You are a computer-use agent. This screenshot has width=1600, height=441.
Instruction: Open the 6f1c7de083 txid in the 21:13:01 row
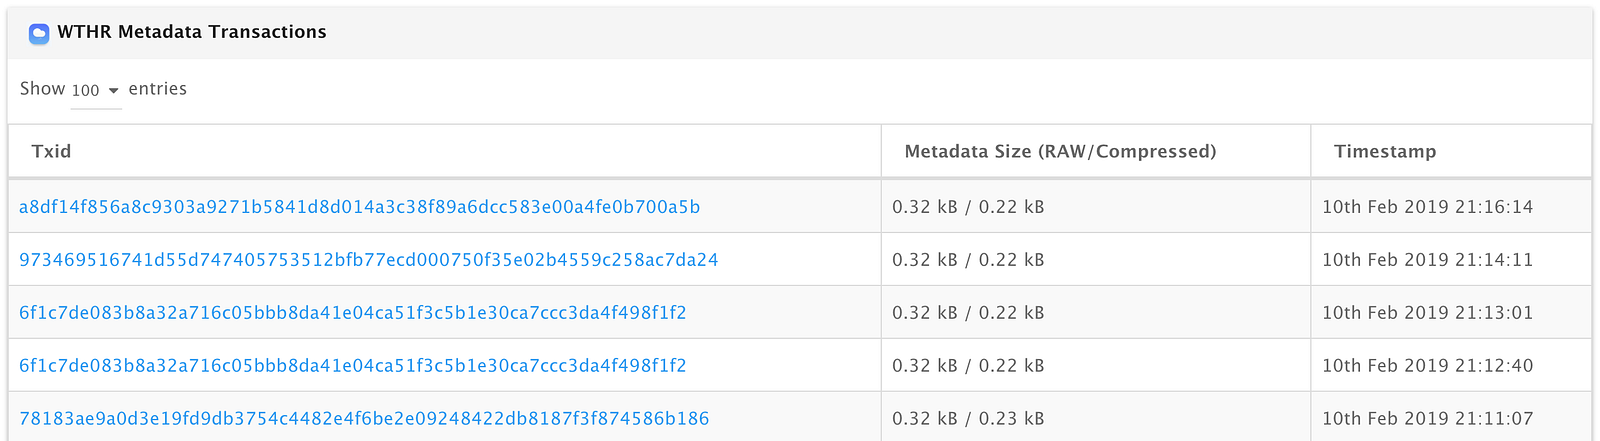click(x=352, y=313)
